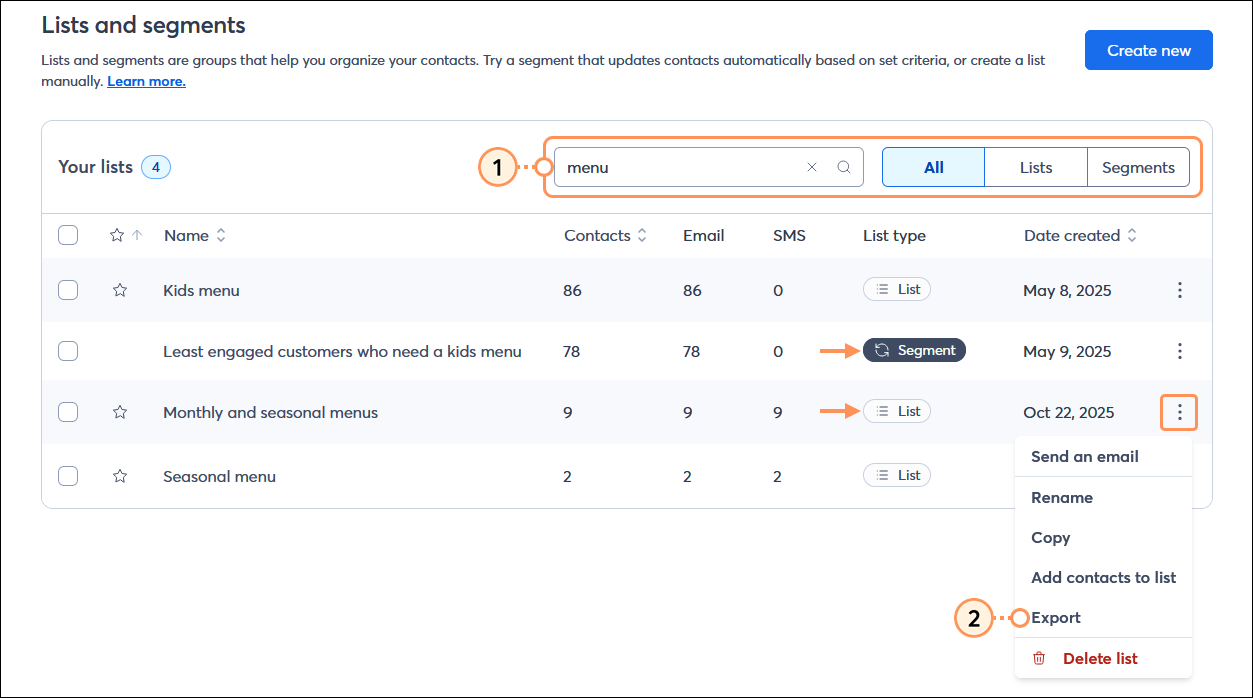Click the 86 contacts value for Kids menu
This screenshot has height=698, width=1253.
click(x=573, y=290)
